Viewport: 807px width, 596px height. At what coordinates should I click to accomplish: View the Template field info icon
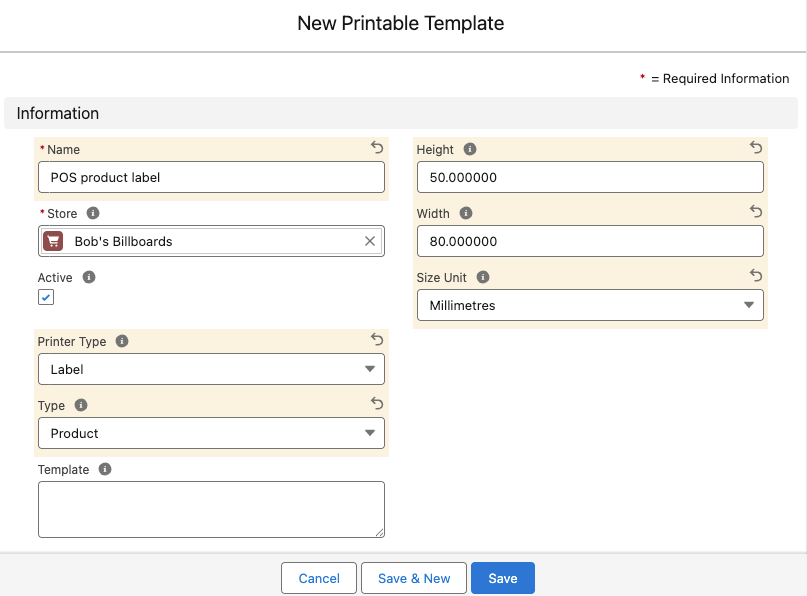tap(105, 469)
